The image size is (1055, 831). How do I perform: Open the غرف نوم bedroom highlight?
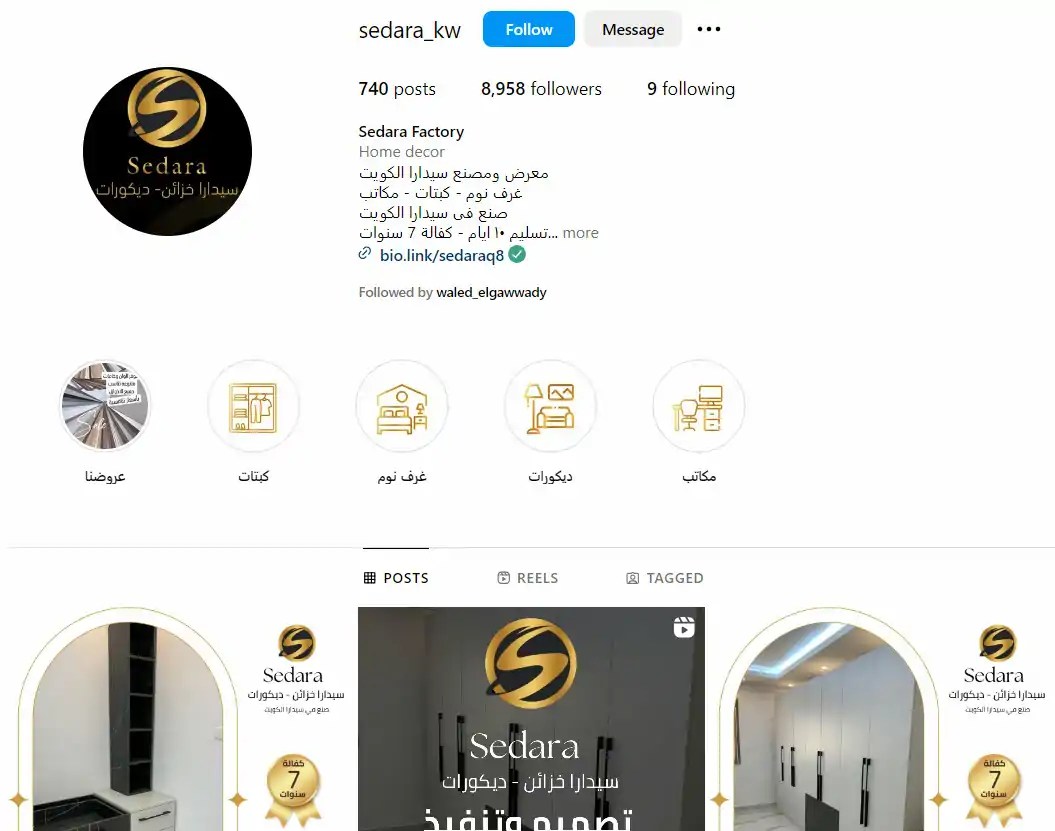402,406
